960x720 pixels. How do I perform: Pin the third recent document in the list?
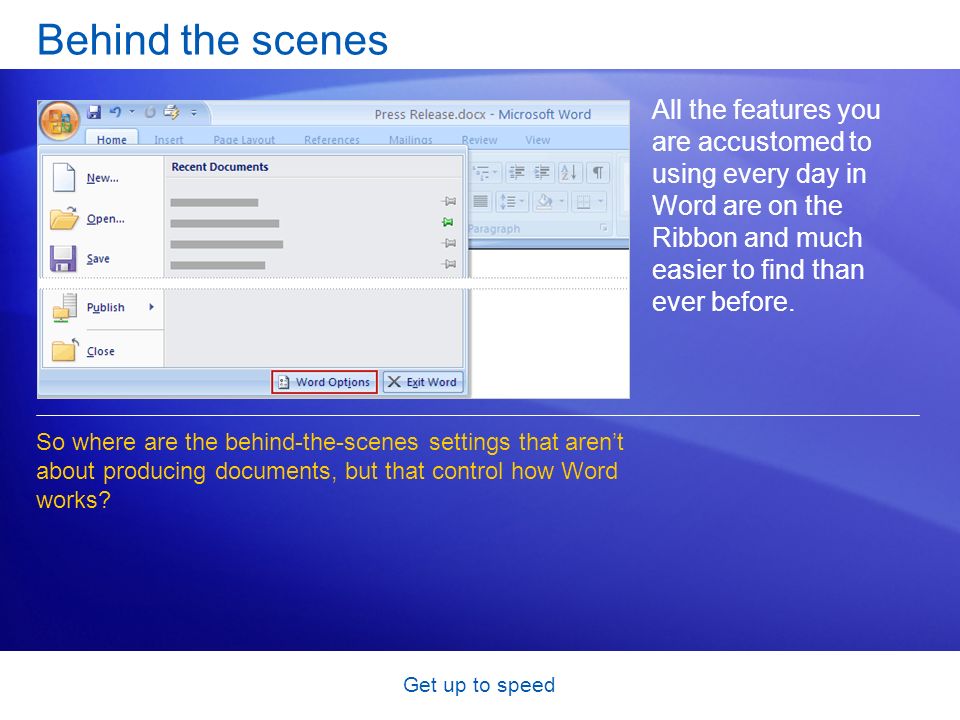(x=449, y=243)
